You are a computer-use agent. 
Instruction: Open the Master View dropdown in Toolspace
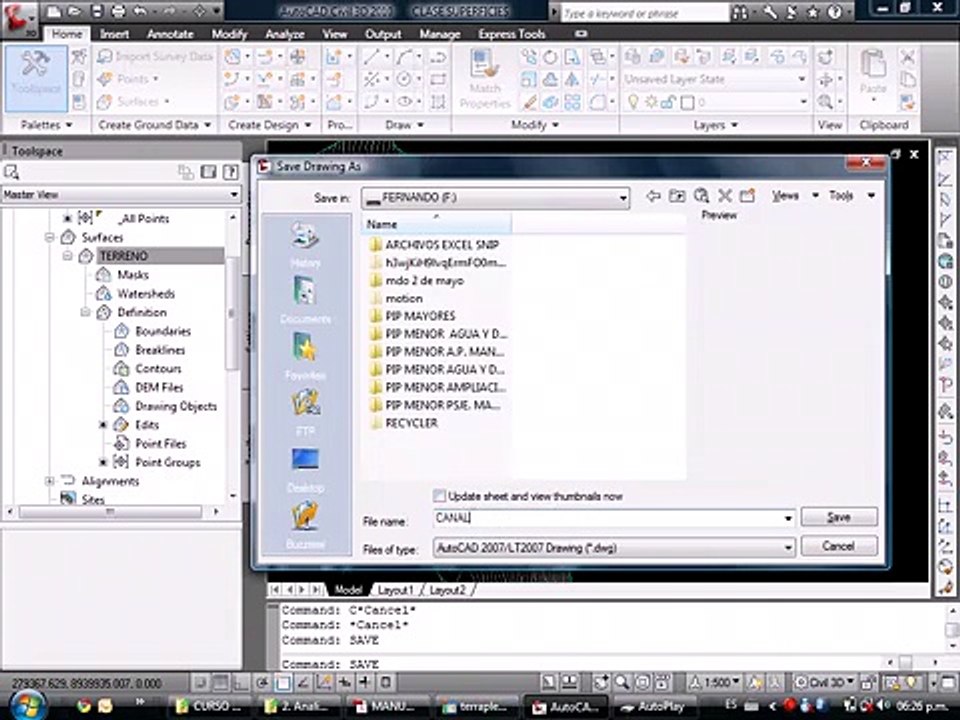pos(233,195)
